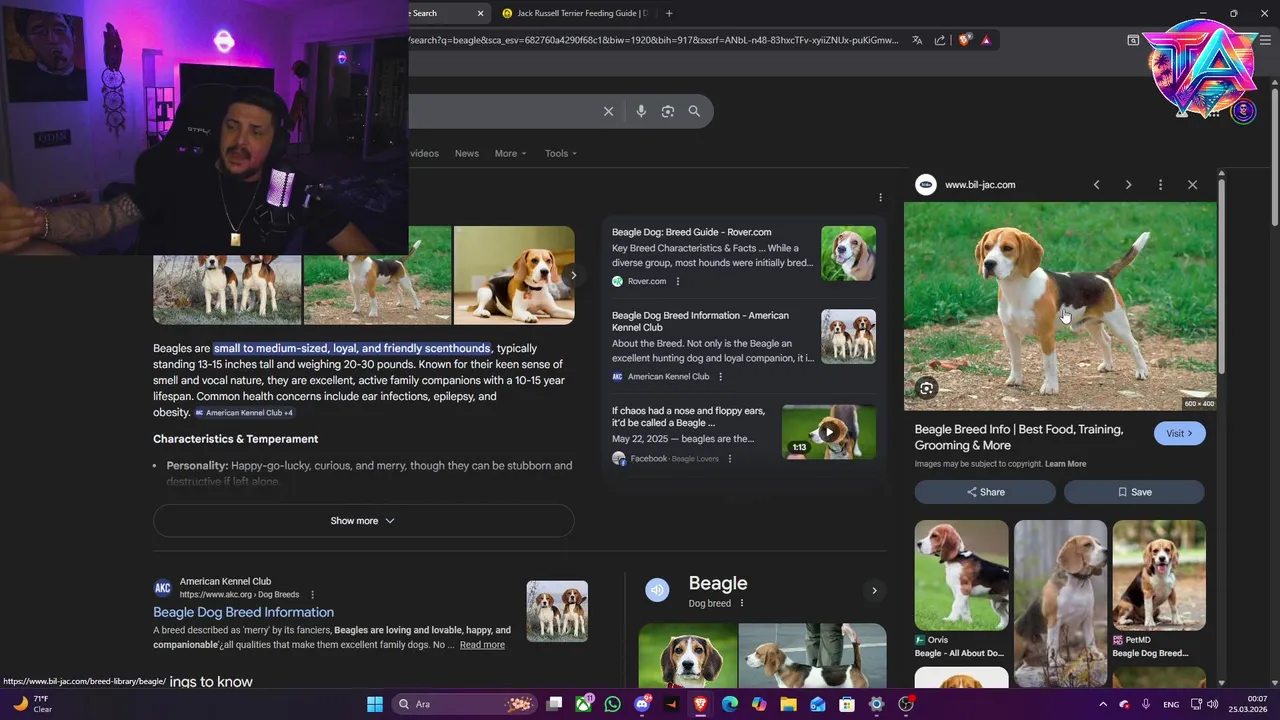
Task: Click Read more in AKC snippet
Action: click(482, 645)
